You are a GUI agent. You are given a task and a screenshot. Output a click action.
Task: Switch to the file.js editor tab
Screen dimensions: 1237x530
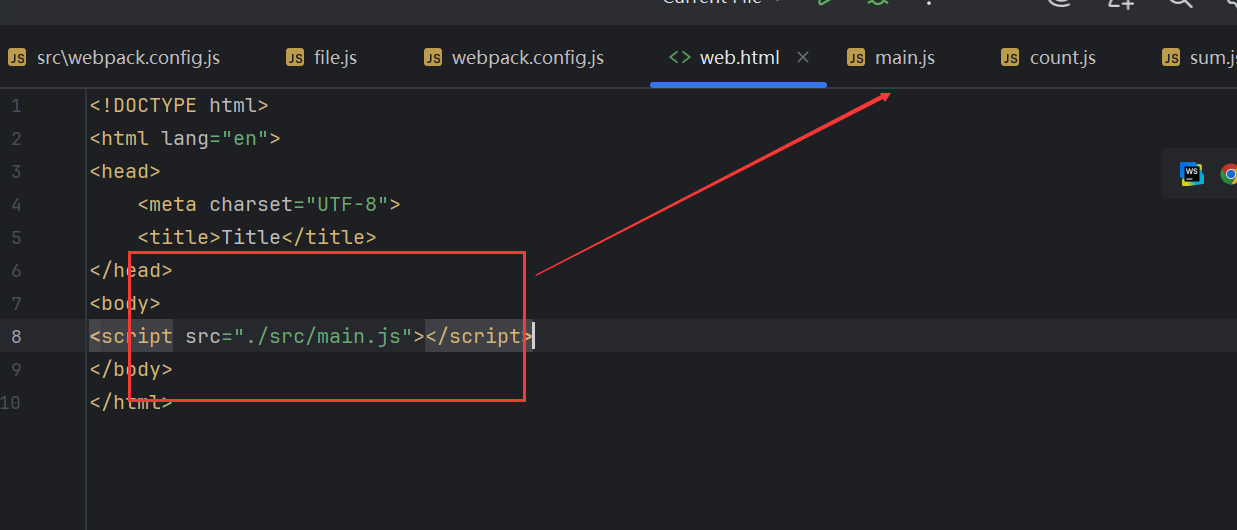(x=322, y=57)
